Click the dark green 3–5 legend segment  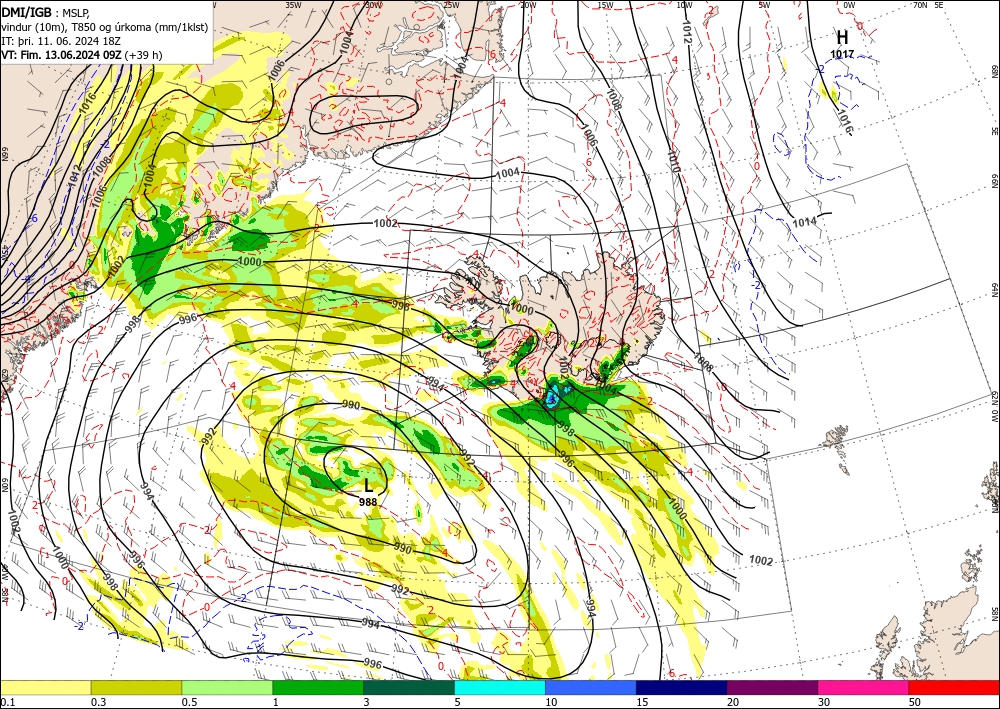pos(409,687)
